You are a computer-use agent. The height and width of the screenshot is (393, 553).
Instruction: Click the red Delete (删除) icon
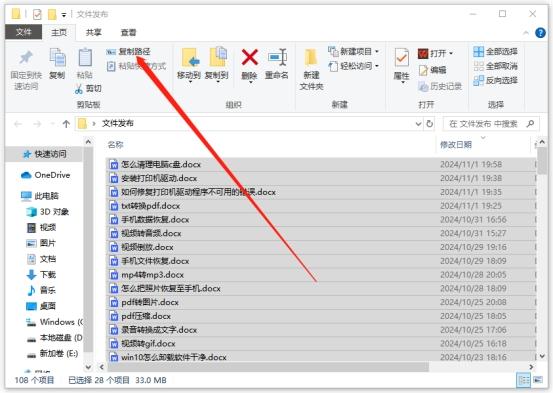(250, 57)
